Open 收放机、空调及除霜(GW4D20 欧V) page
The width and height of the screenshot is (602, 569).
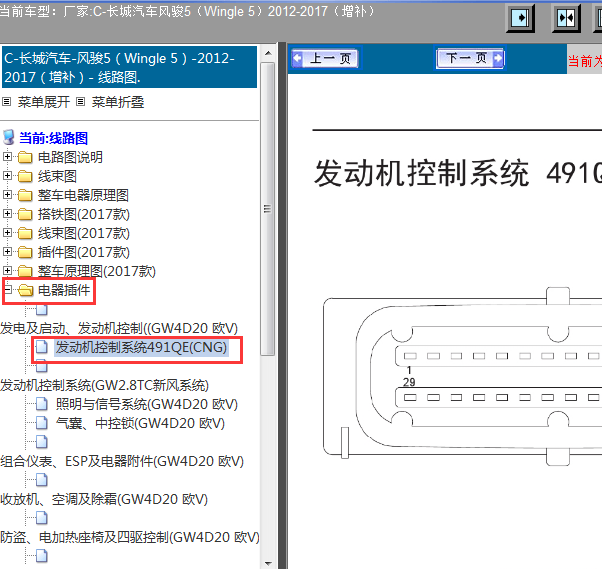click(104, 499)
